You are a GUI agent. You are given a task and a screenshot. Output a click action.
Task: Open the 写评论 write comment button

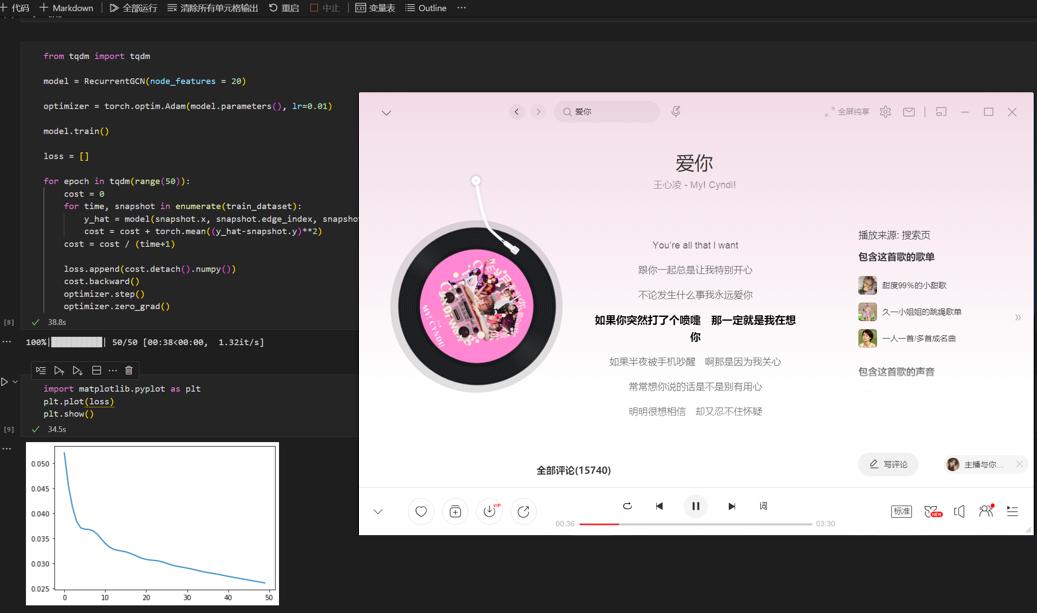[x=888, y=464]
